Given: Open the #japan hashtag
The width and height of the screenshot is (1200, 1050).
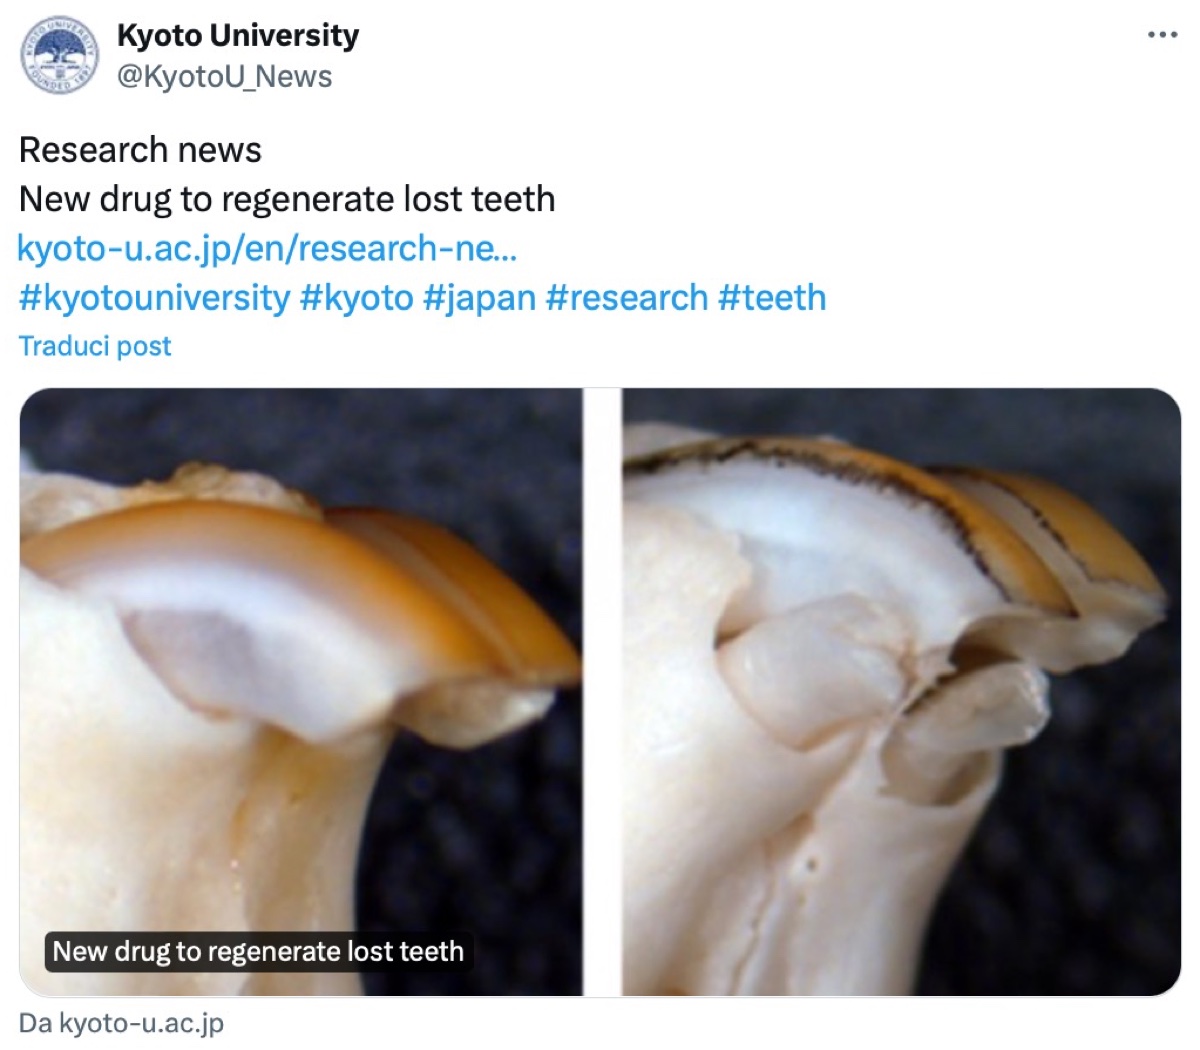Looking at the screenshot, I should click(x=479, y=298).
